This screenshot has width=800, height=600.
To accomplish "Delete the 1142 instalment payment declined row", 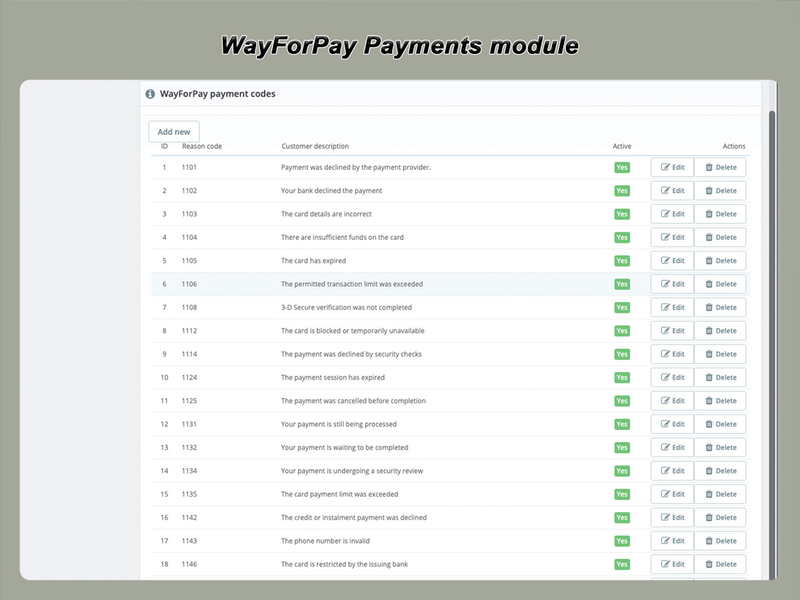I will pos(720,517).
